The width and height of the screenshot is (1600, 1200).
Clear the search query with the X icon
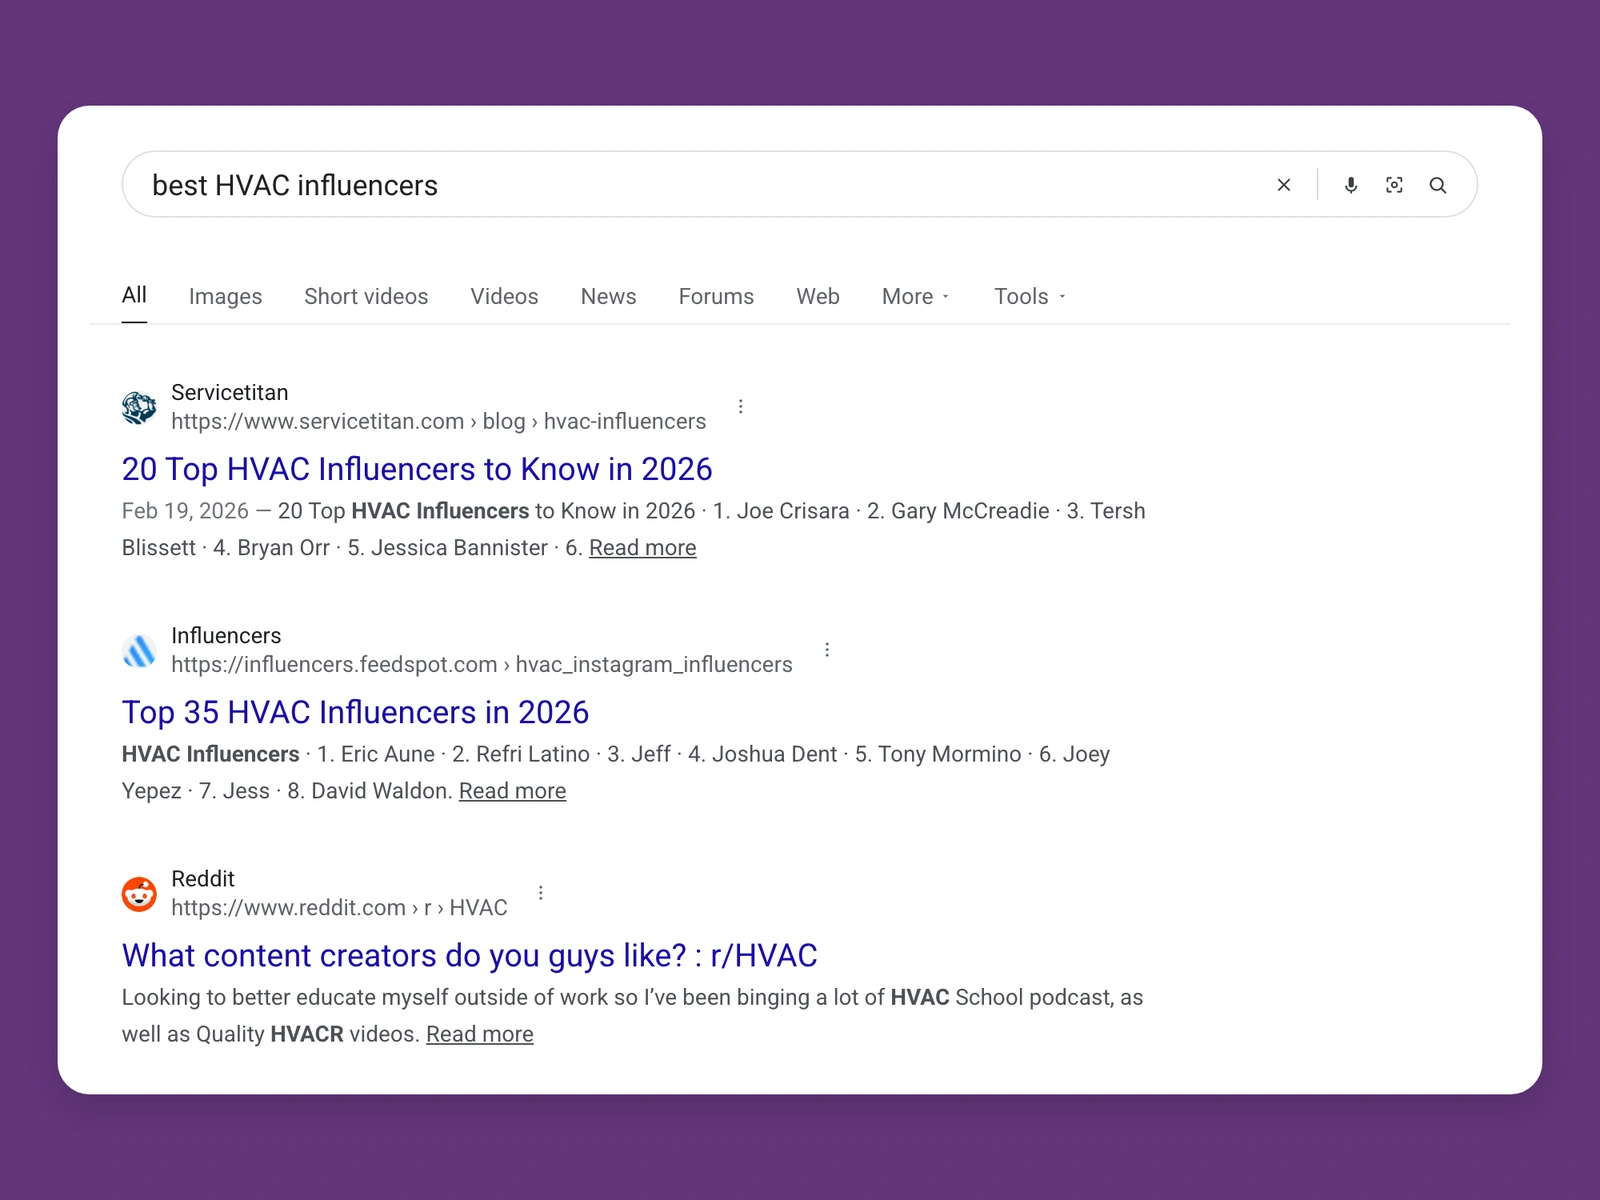tap(1284, 185)
